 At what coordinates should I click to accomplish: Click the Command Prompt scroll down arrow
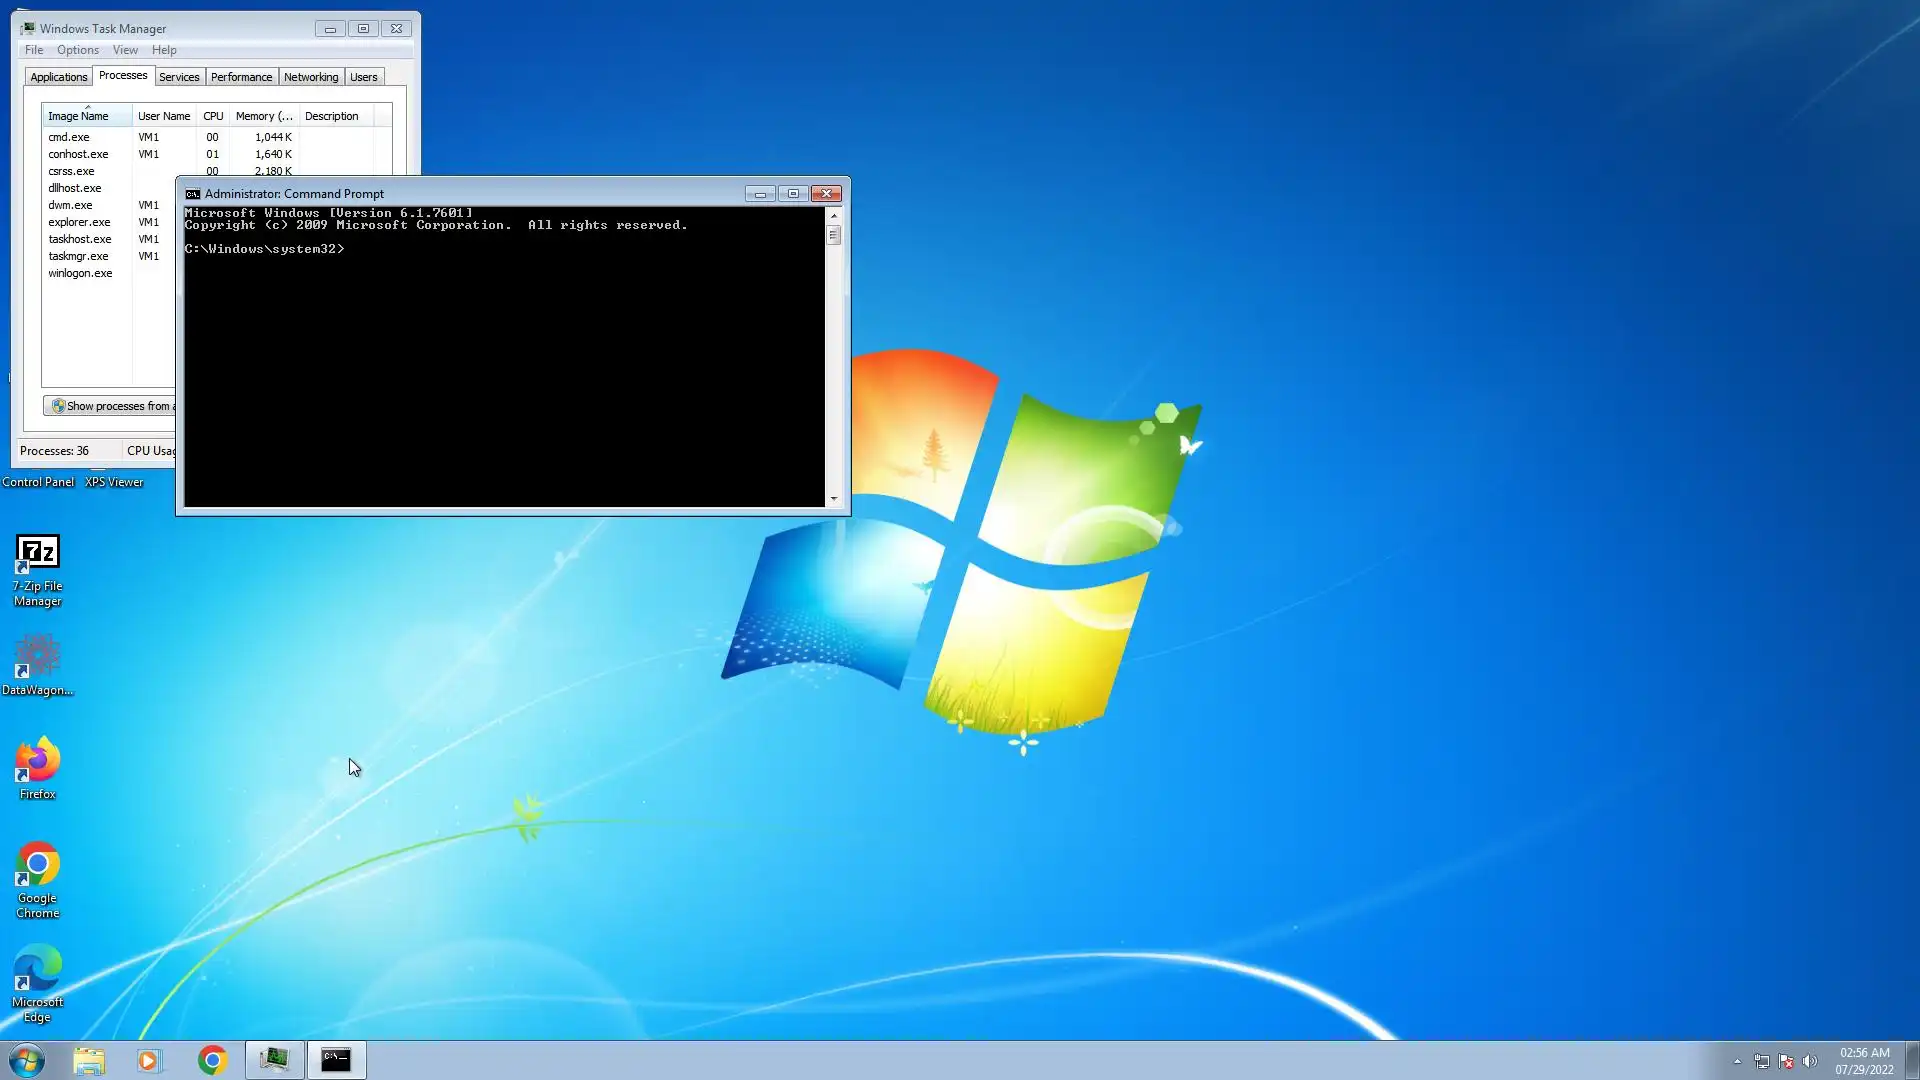tap(834, 498)
